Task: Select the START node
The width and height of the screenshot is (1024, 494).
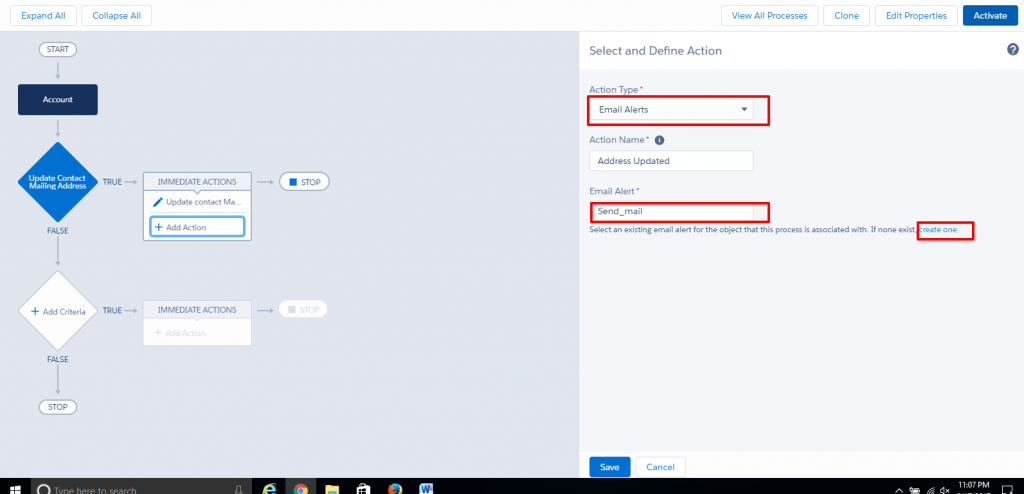Action: (57, 49)
